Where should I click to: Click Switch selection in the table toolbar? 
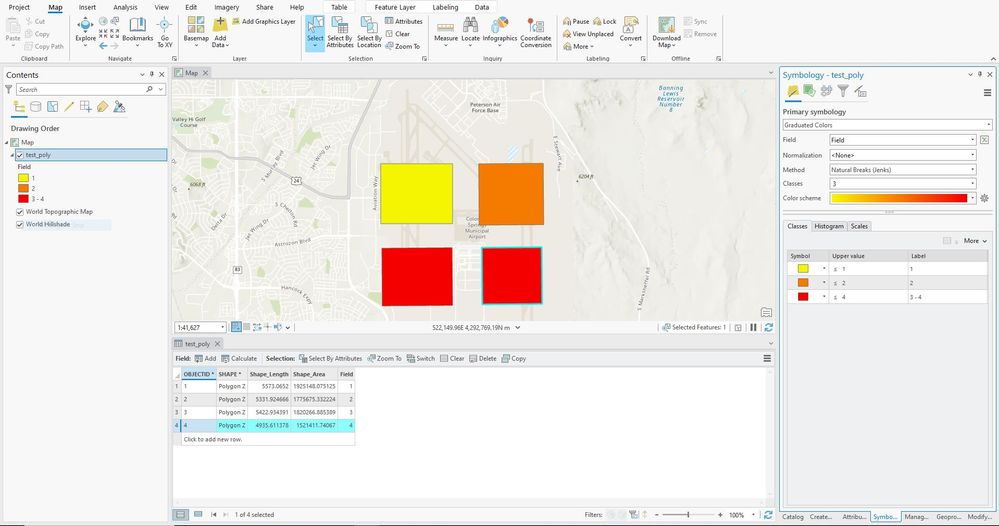click(x=420, y=359)
